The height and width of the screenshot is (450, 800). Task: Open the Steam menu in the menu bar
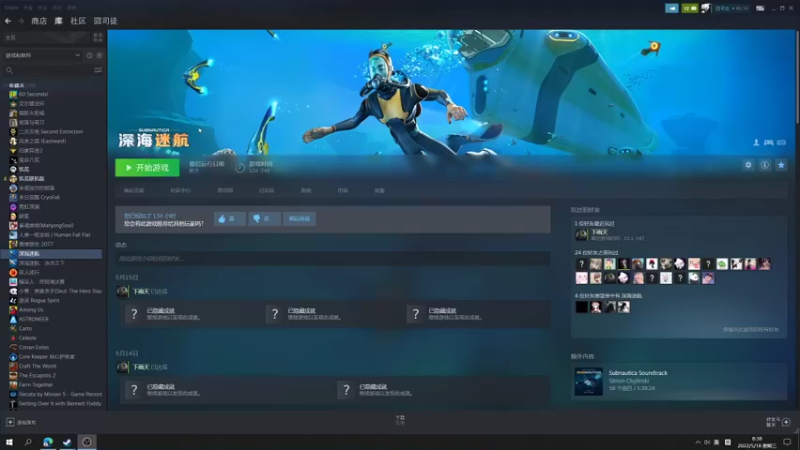[12, 8]
